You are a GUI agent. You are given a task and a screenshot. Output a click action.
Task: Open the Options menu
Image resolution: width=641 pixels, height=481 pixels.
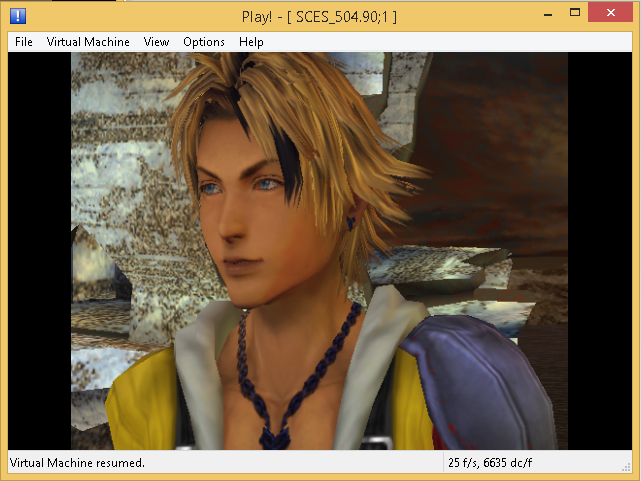pos(204,42)
